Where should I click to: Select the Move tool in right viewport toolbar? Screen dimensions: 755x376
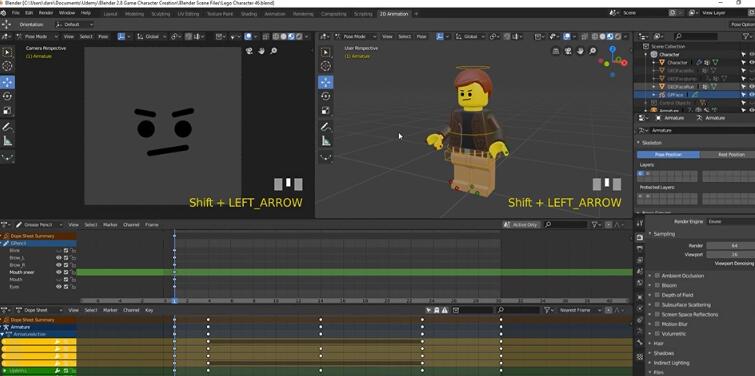coord(325,82)
